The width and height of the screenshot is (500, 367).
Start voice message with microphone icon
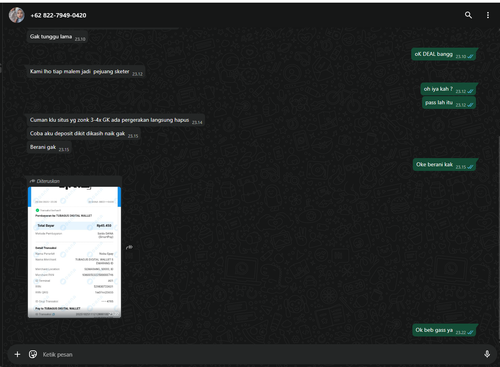click(487, 354)
